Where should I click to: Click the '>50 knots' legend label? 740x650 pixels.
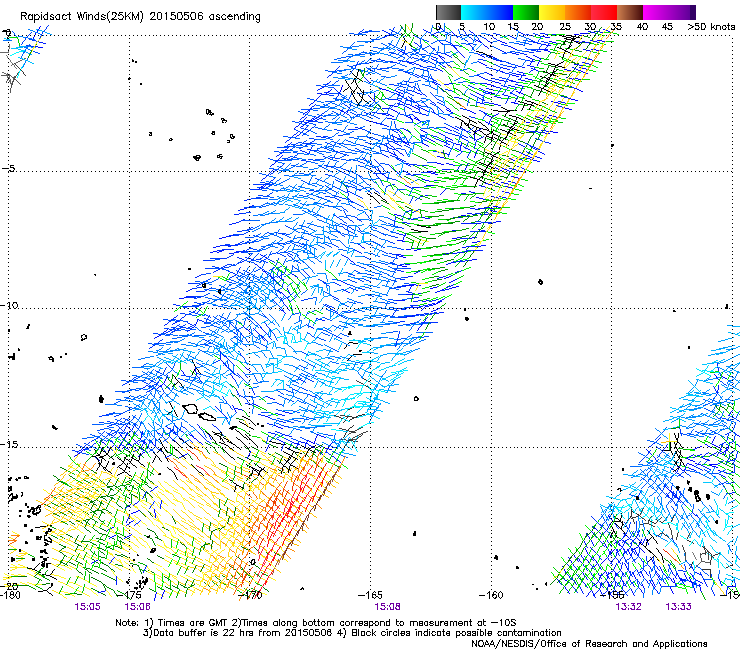point(711,27)
